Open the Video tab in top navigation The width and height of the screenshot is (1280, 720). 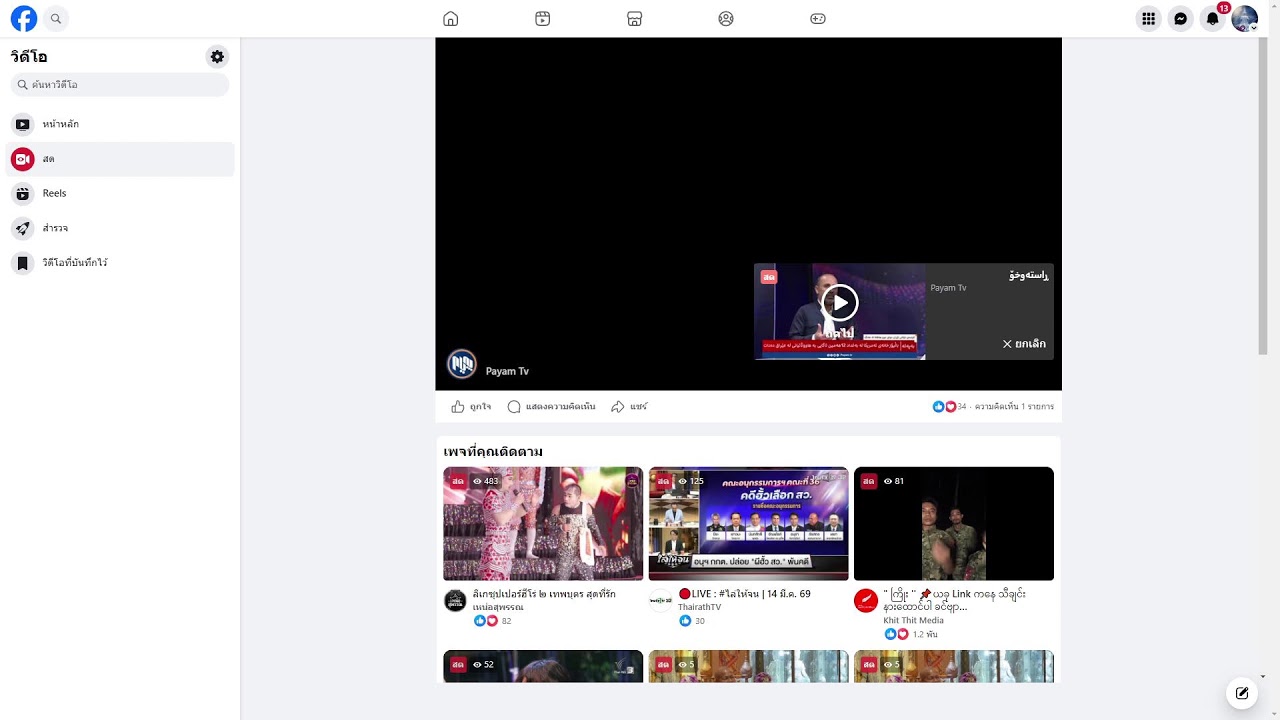coord(543,18)
